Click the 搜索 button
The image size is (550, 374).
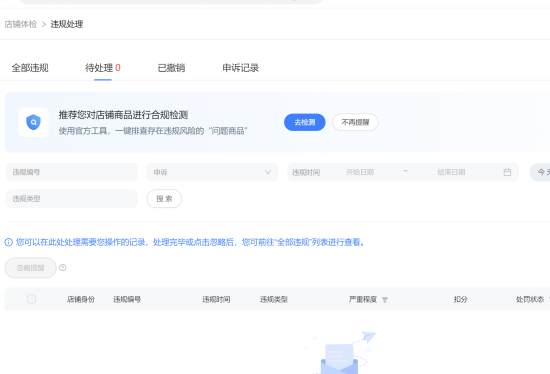(x=164, y=199)
